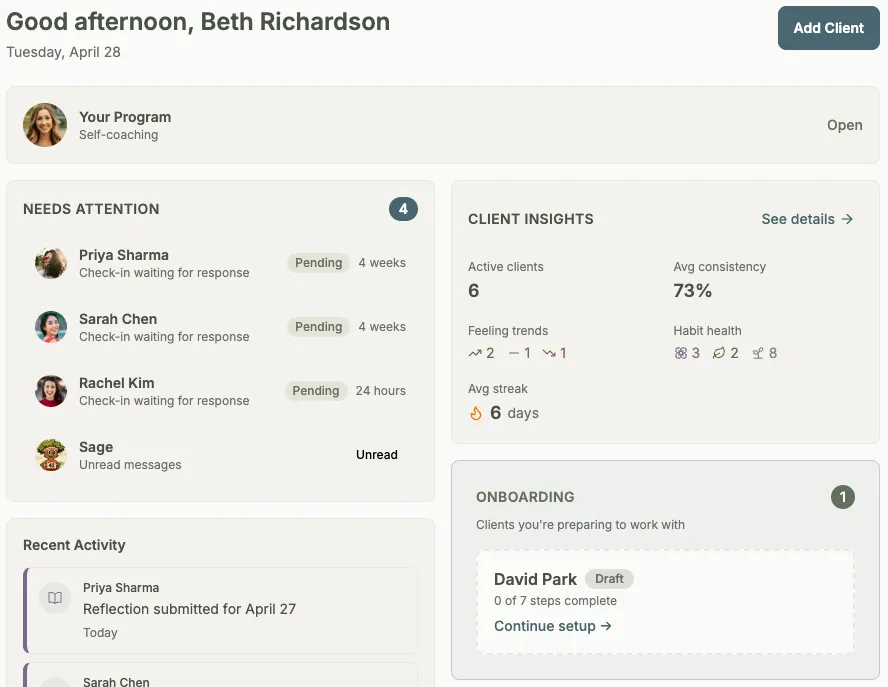Image resolution: width=888 pixels, height=687 pixels.
Task: Click the 24 hours label for Rachel Kim
Action: tap(381, 391)
